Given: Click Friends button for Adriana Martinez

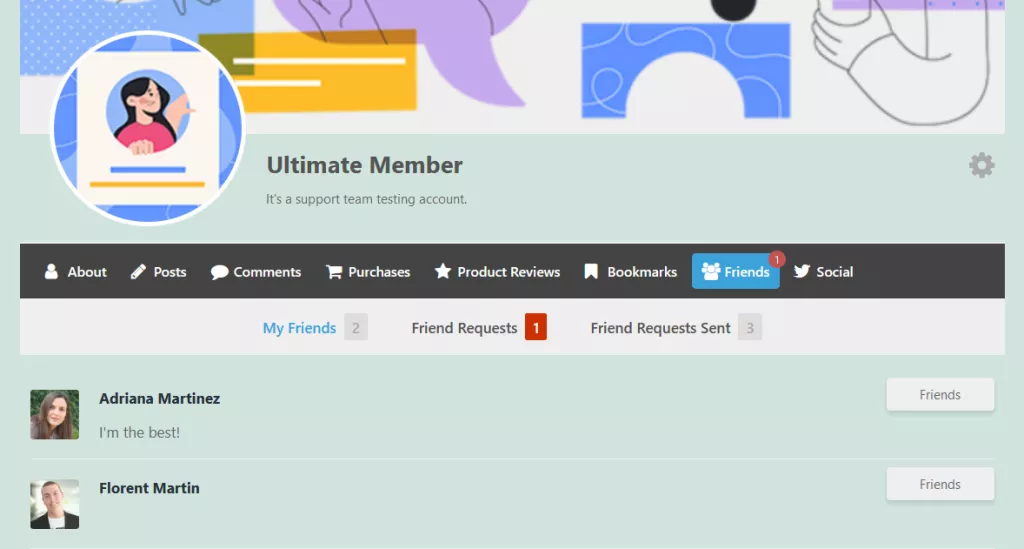Looking at the screenshot, I should 939,395.
